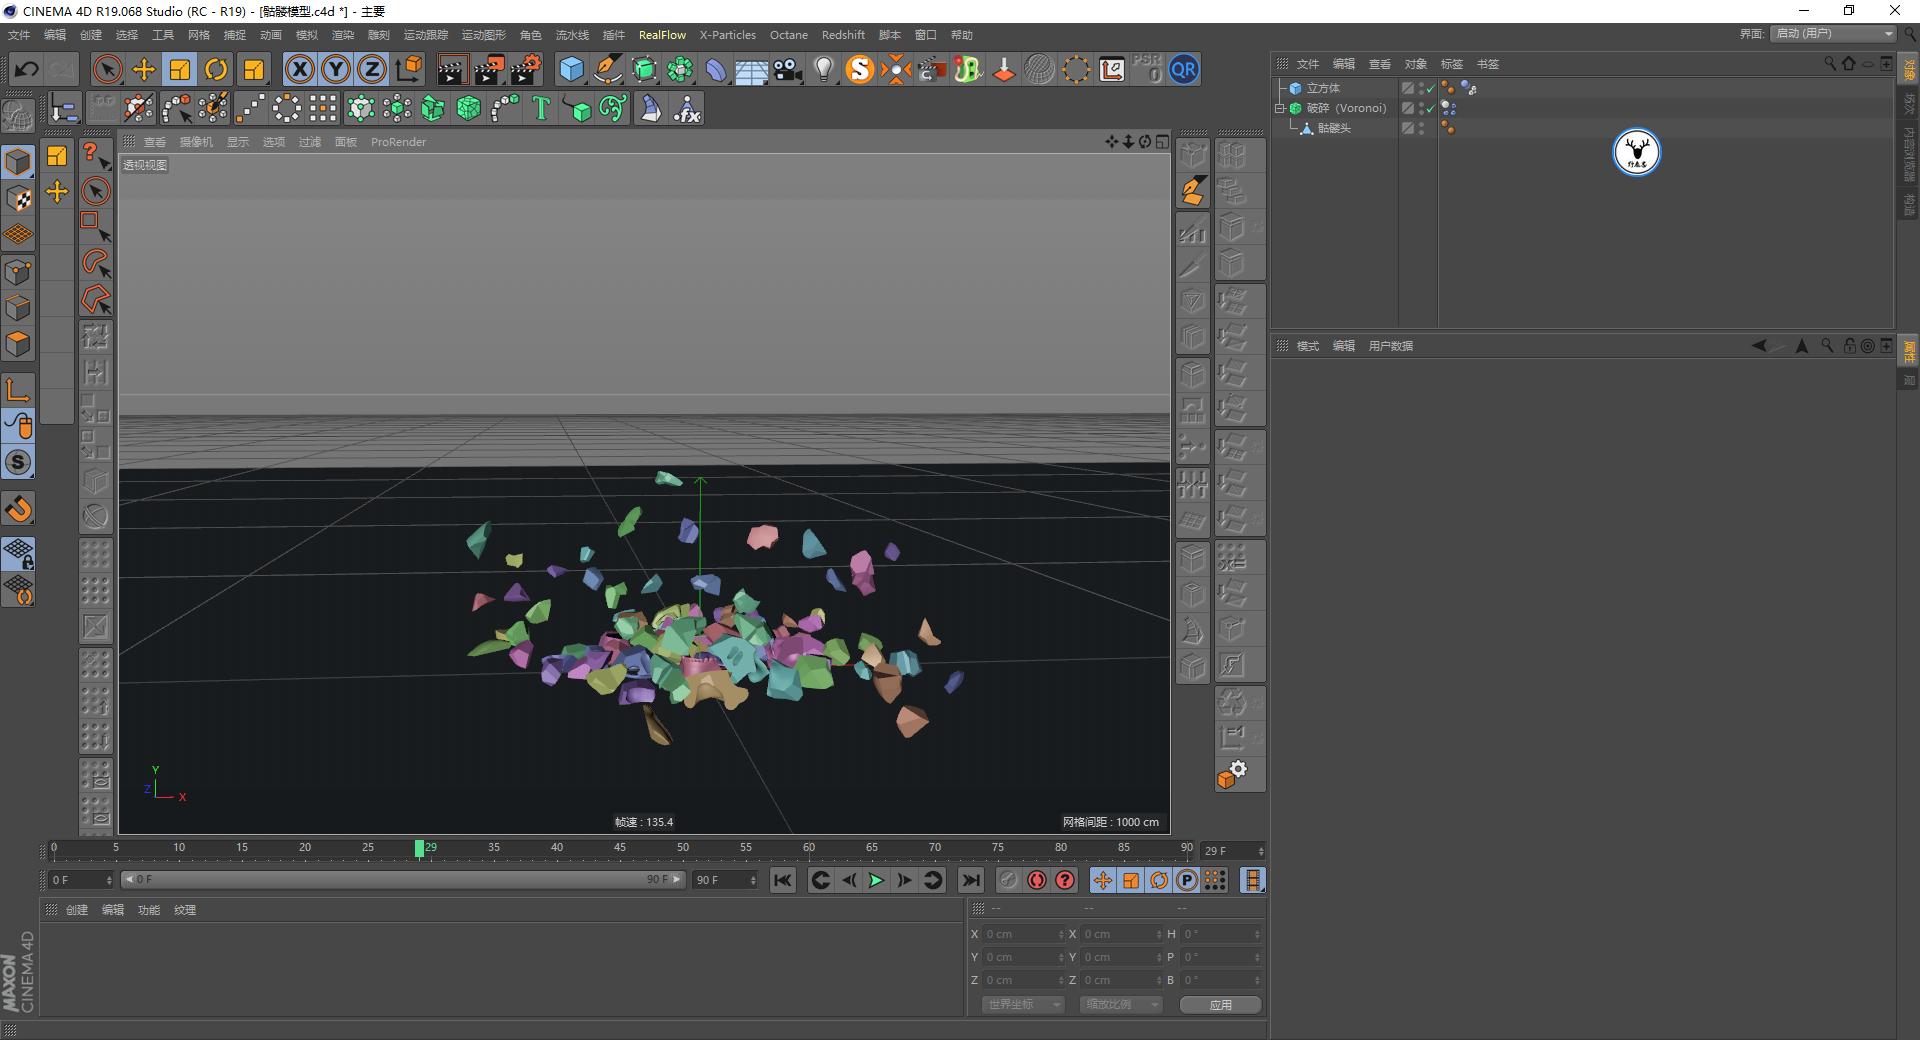Activate the Rotate tool
This screenshot has width=1920, height=1040.
(x=216, y=69)
